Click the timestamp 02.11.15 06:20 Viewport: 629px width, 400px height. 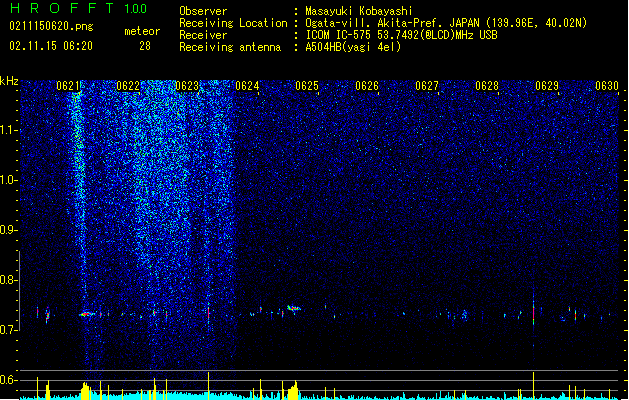pos(51,46)
